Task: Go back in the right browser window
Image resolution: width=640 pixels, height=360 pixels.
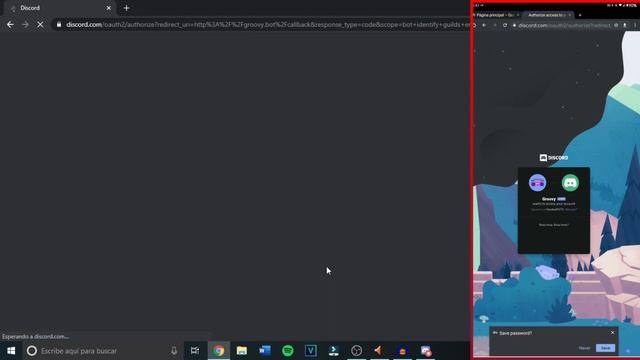Action: tap(484, 25)
